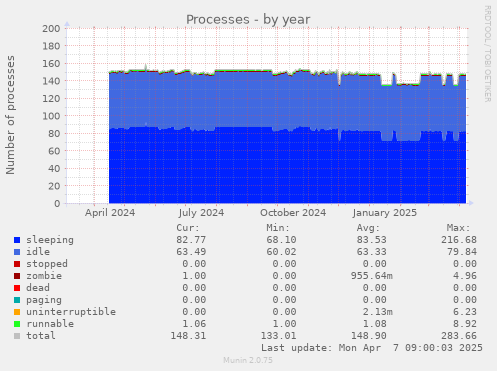Click total minimum value 133.01
The height and width of the screenshot is (371, 497).
click(278, 336)
